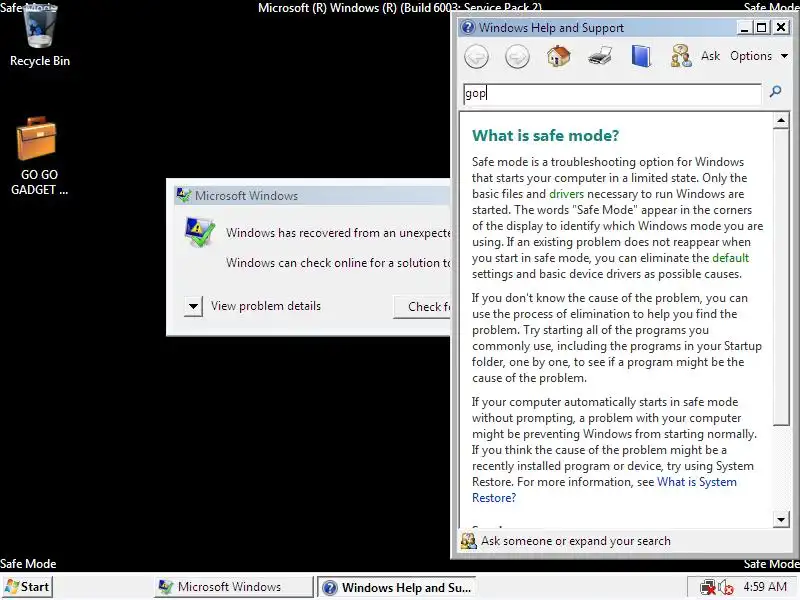
Task: Click the Help window title bar question icon
Action: 467,27
